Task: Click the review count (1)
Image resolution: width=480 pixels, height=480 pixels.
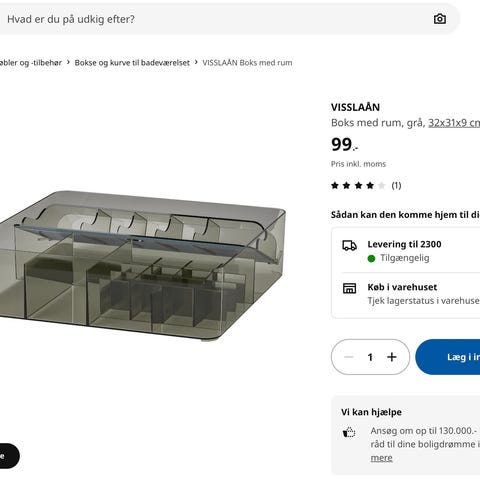Action: pos(396,186)
